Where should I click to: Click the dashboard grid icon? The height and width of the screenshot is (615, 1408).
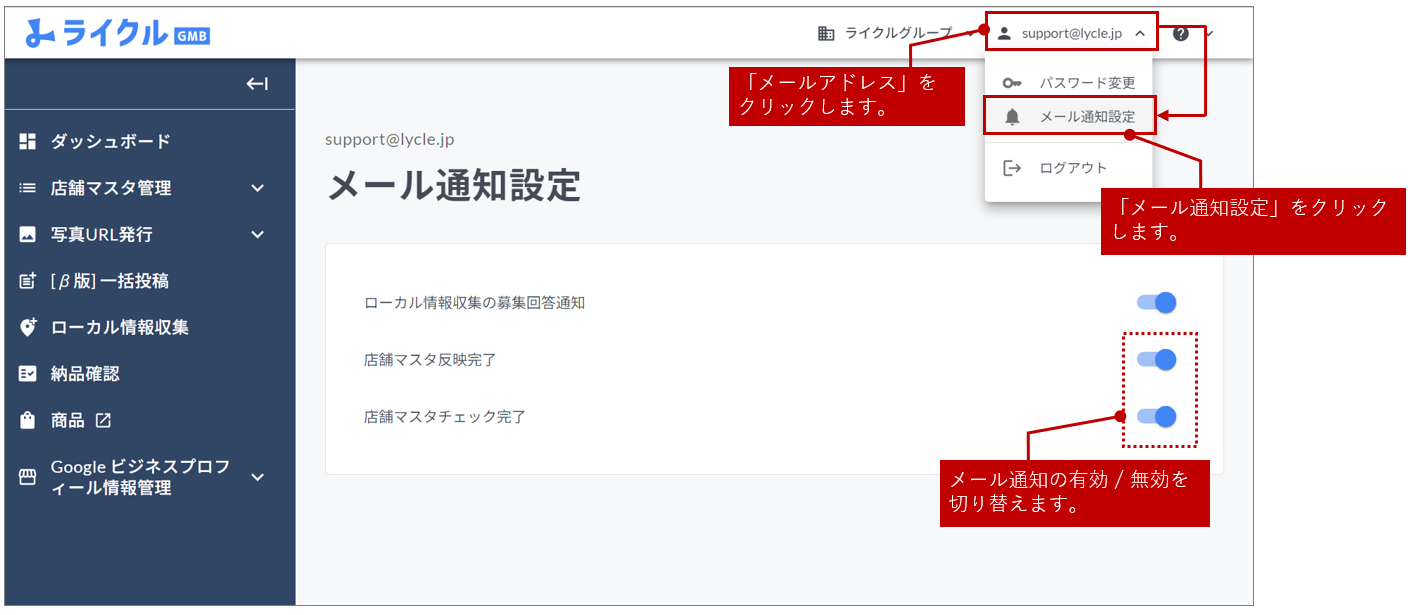28,142
